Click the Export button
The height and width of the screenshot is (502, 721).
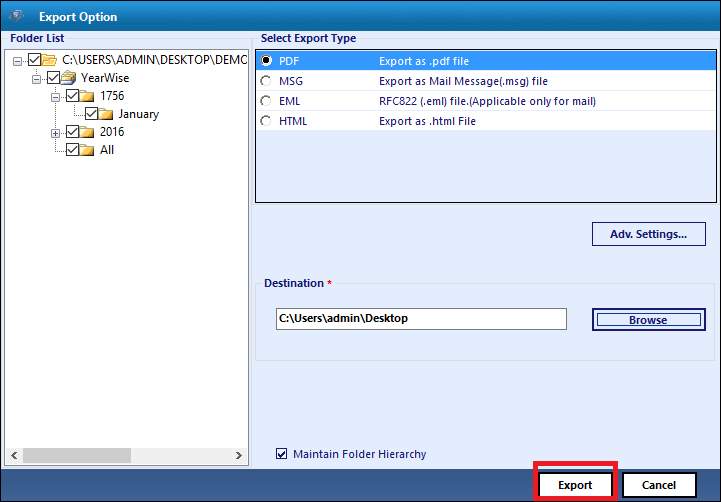click(575, 485)
